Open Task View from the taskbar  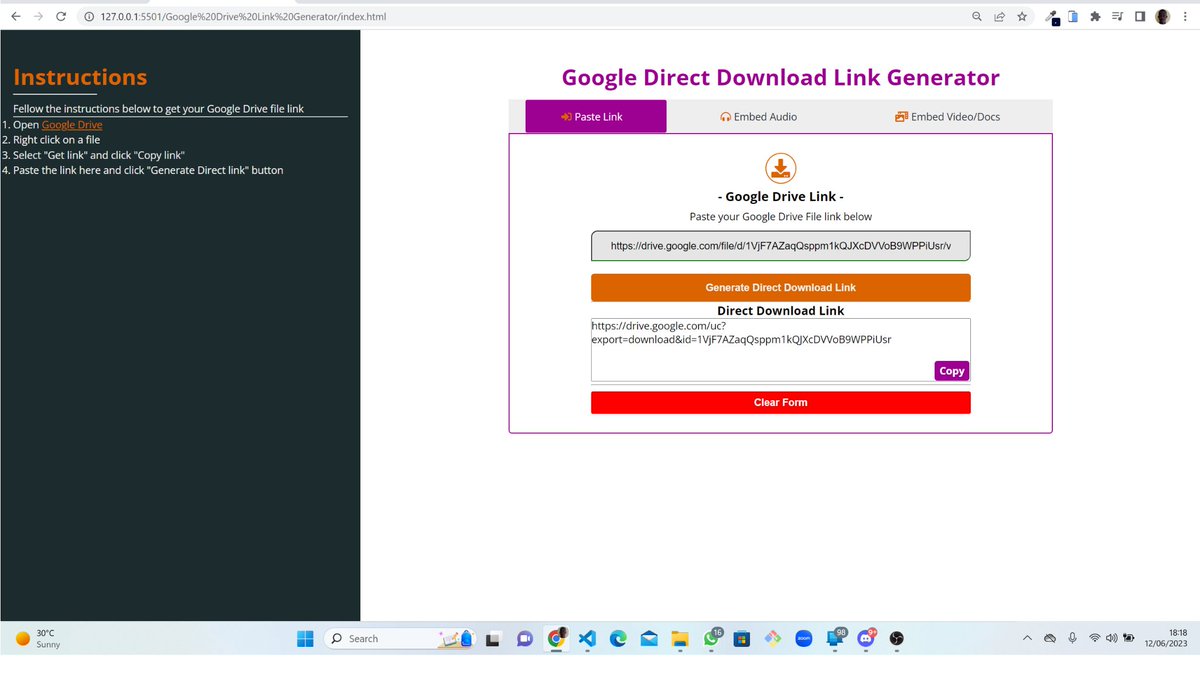[493, 639]
